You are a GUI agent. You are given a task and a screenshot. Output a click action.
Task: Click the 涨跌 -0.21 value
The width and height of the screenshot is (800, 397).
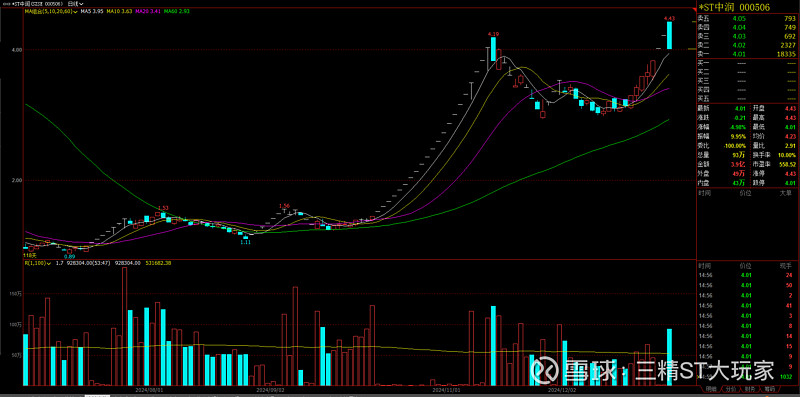(739, 117)
